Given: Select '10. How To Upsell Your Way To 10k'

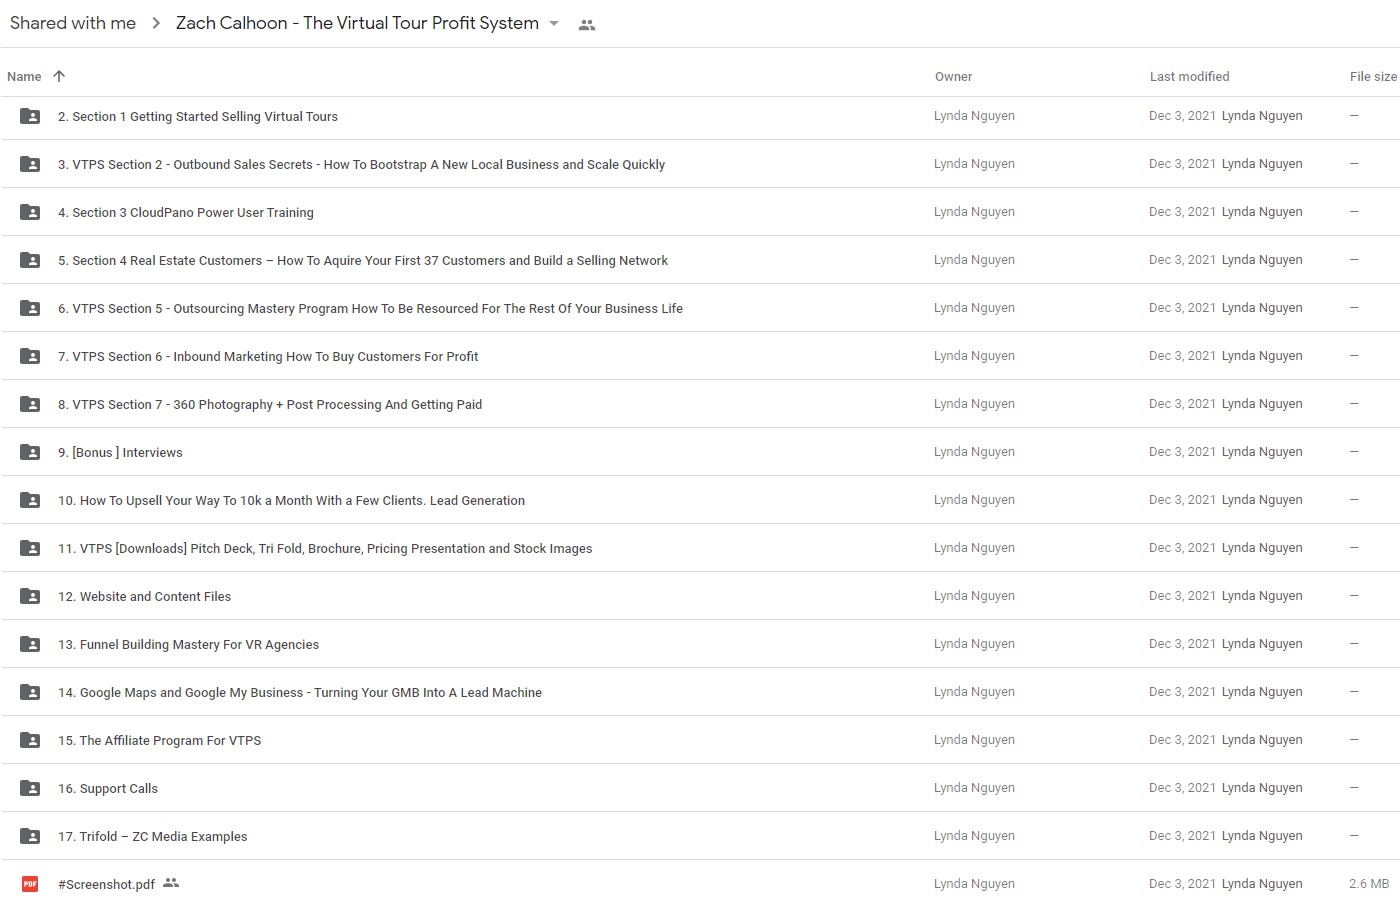Looking at the screenshot, I should point(291,500).
